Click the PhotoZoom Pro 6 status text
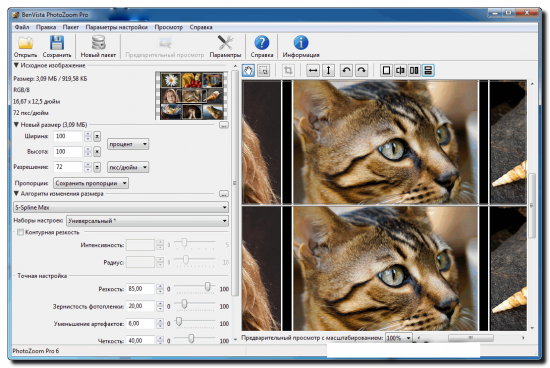This screenshot has width=550, height=368. pyautogui.click(x=36, y=351)
